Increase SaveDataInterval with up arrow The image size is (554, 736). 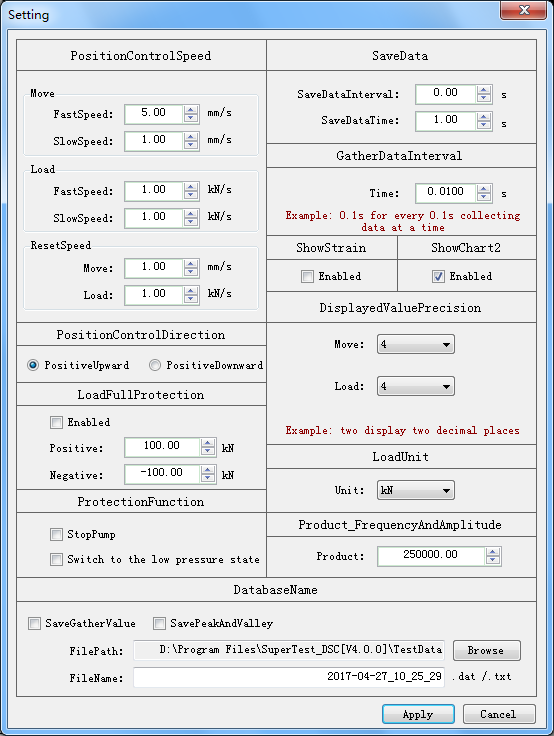point(484,90)
